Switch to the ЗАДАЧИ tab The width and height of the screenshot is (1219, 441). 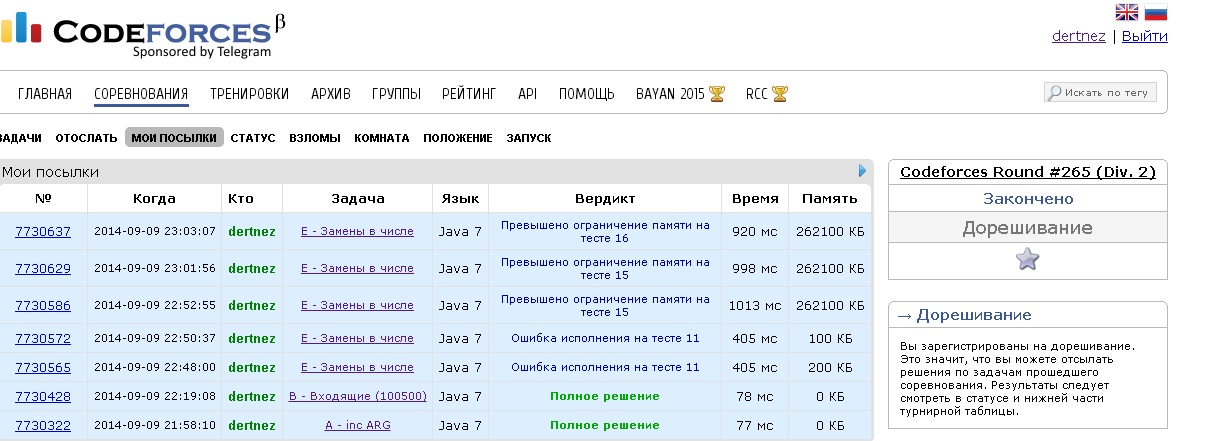click(x=20, y=138)
